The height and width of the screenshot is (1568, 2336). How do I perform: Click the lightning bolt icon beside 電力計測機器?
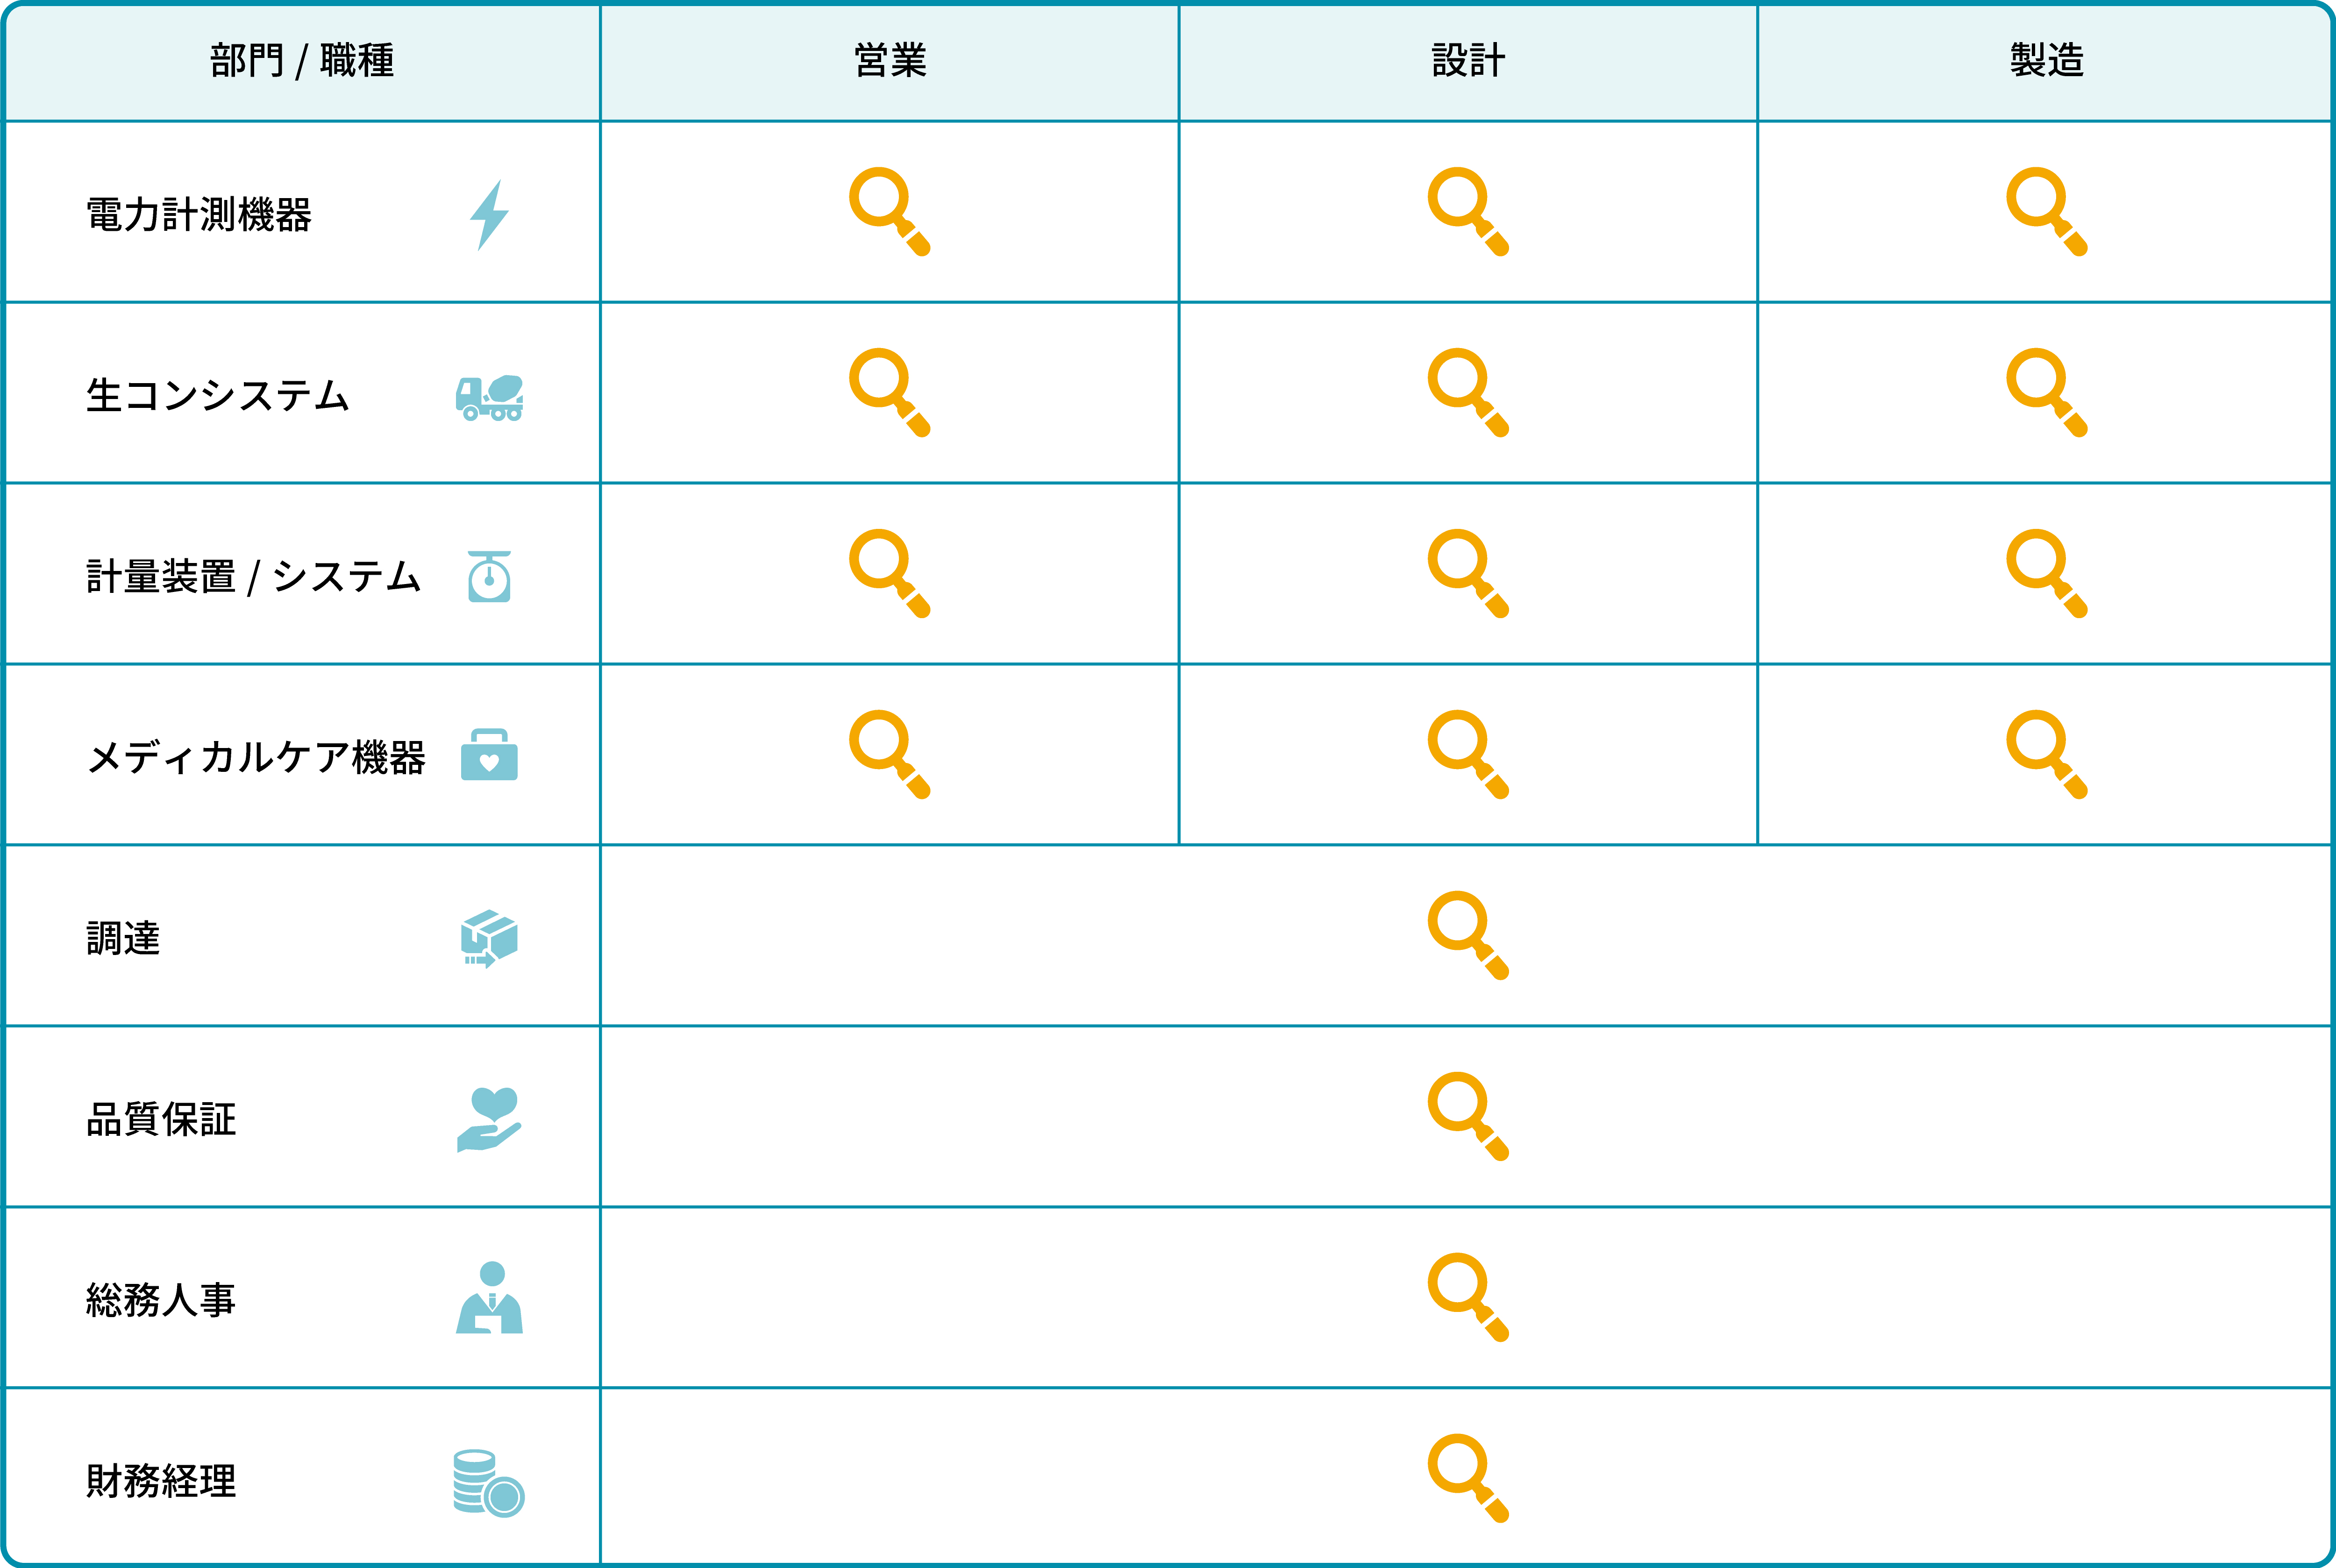coord(489,215)
